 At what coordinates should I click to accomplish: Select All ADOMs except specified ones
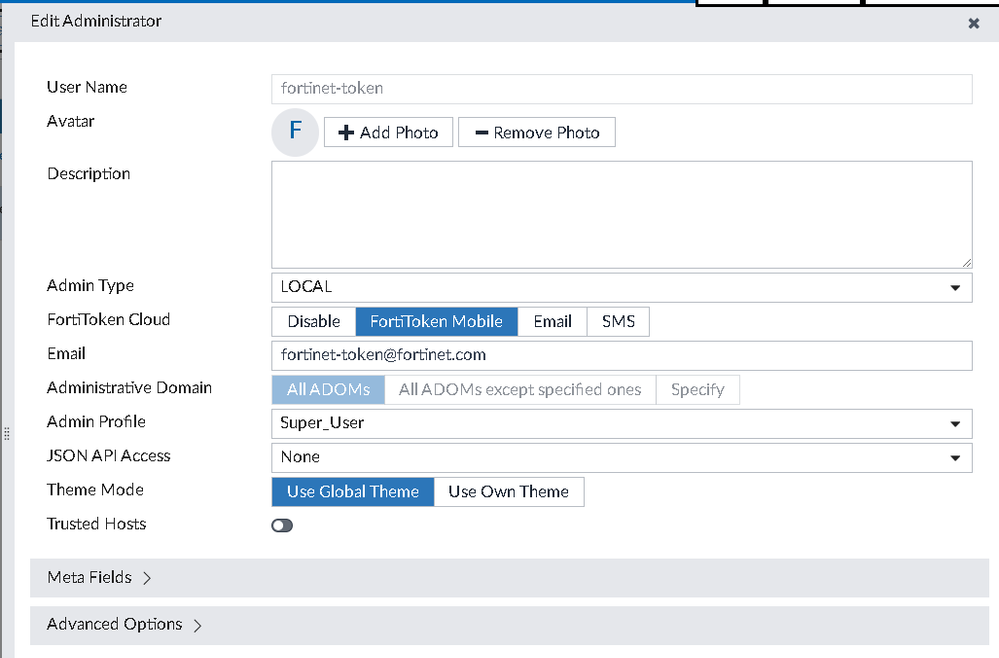[x=520, y=389]
